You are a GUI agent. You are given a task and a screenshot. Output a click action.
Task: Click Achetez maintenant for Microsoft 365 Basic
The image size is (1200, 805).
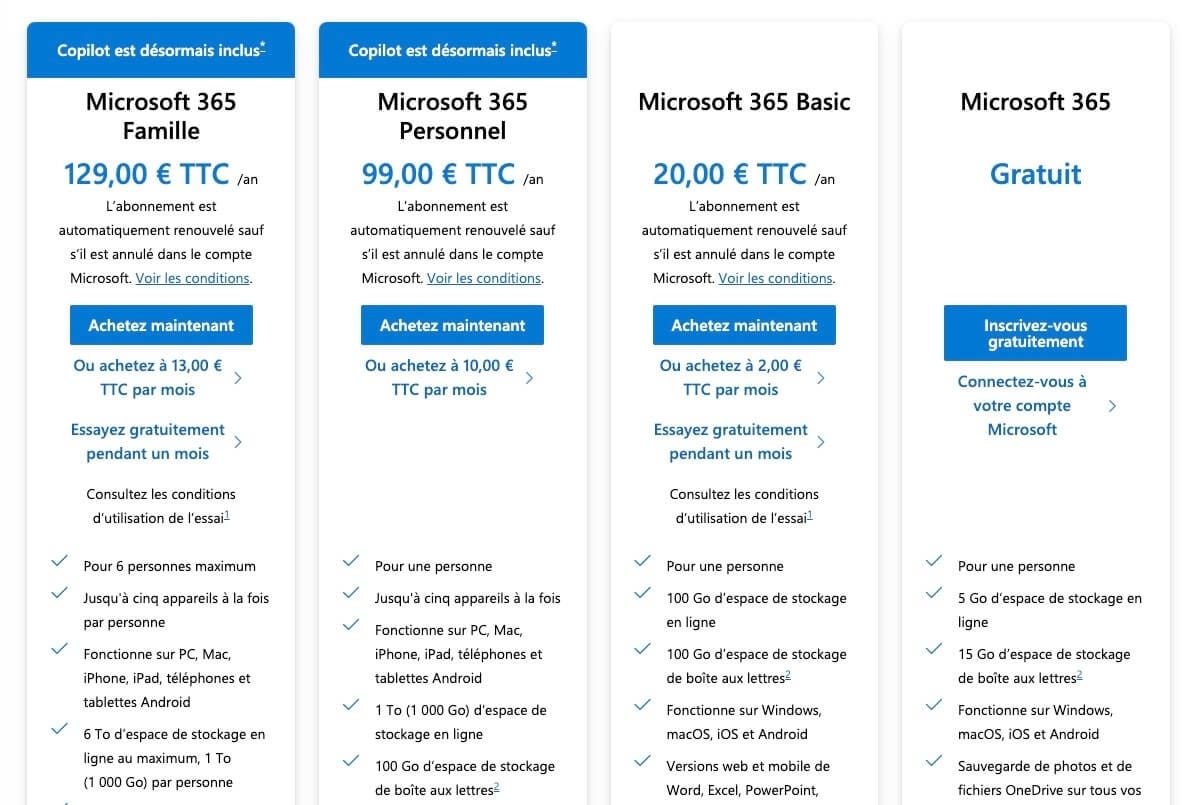coord(744,324)
